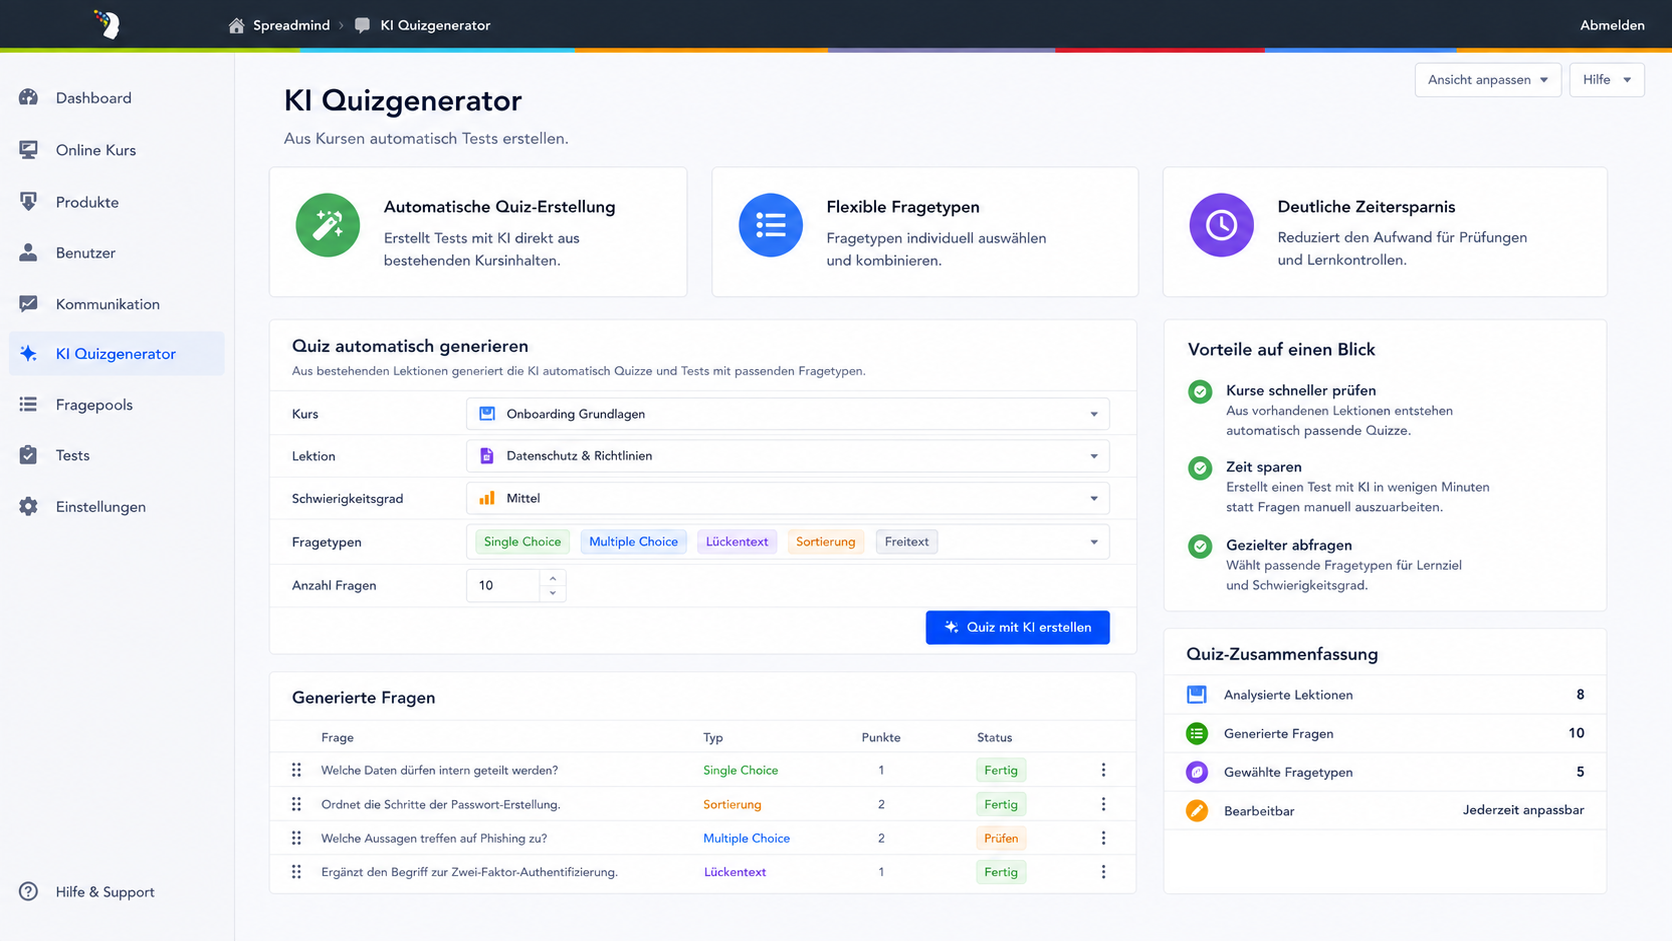1672x941 pixels.
Task: Open three-dot menu for Lückentext question
Action: tap(1103, 872)
